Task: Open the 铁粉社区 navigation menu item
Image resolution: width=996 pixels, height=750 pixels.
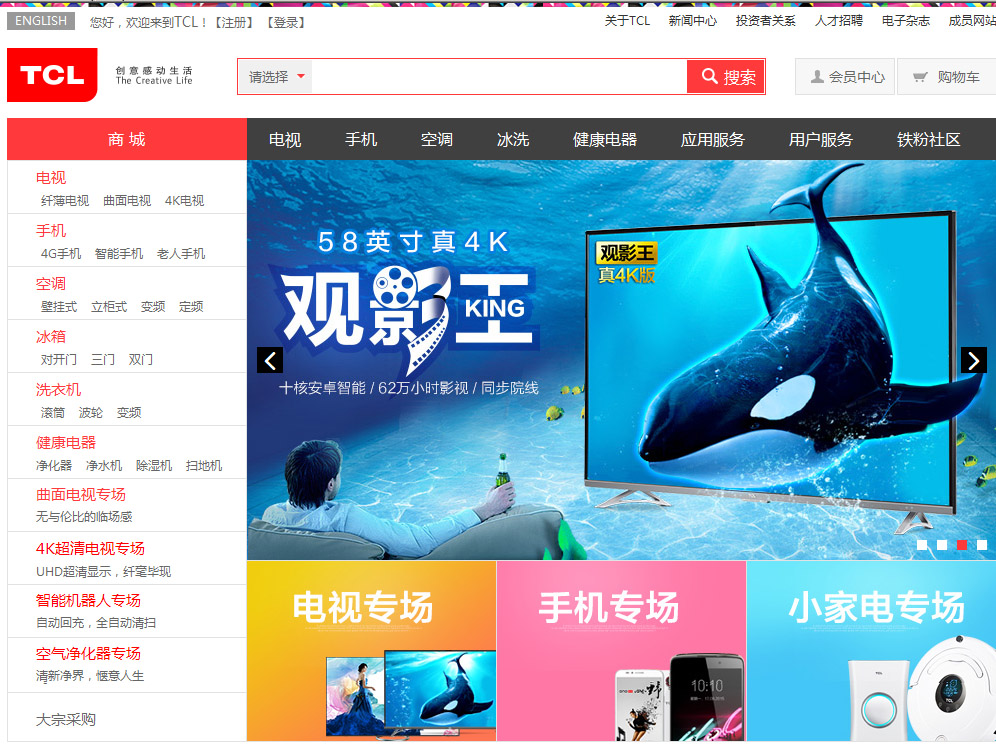Action: (929, 140)
